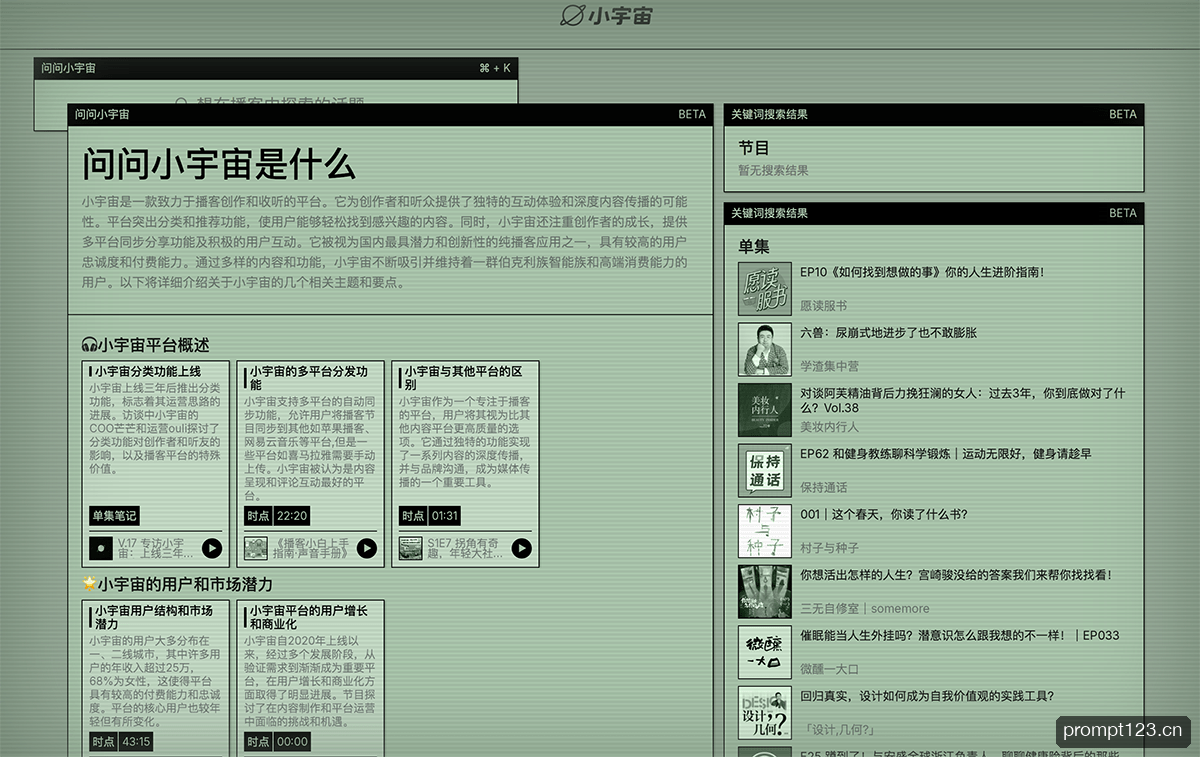1200x757 pixels.
Task: Open 美妆内行人 episode cover thumbnail
Action: 765,409
